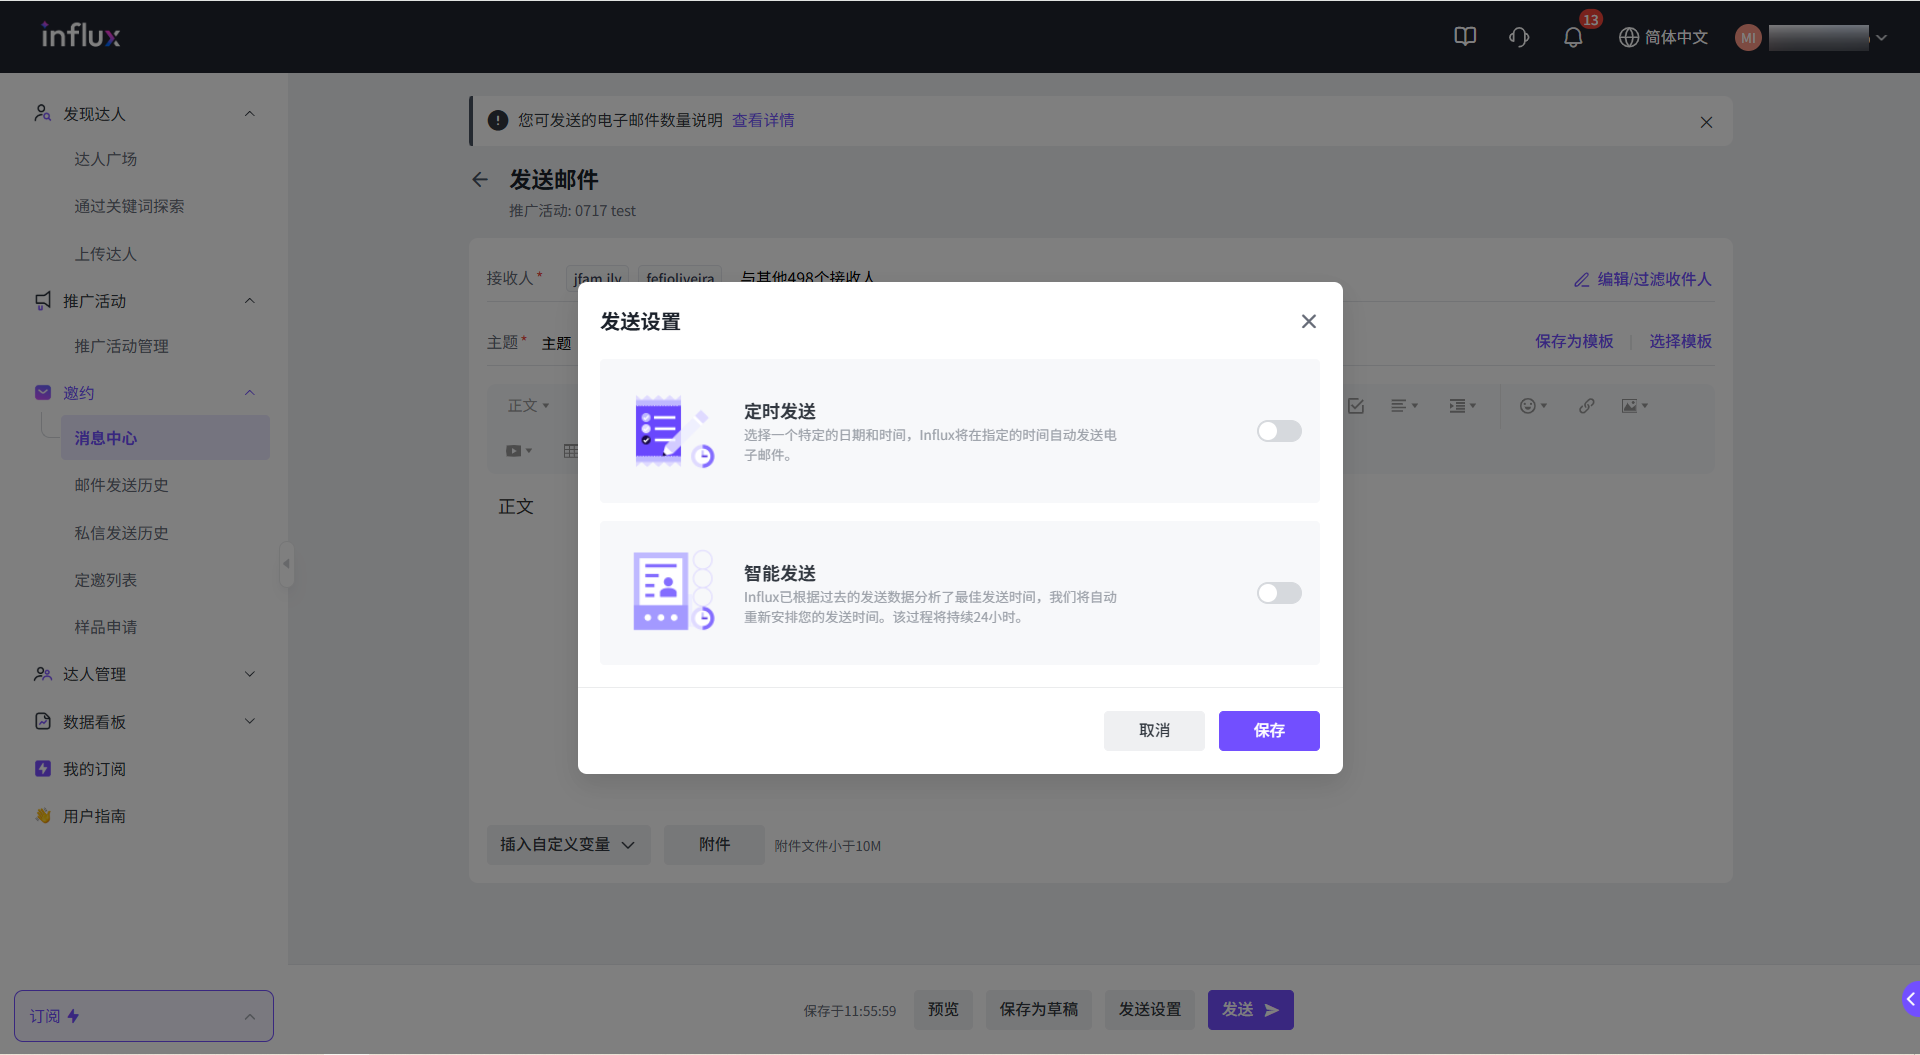Click the 保存 button in dialog

pyautogui.click(x=1268, y=730)
